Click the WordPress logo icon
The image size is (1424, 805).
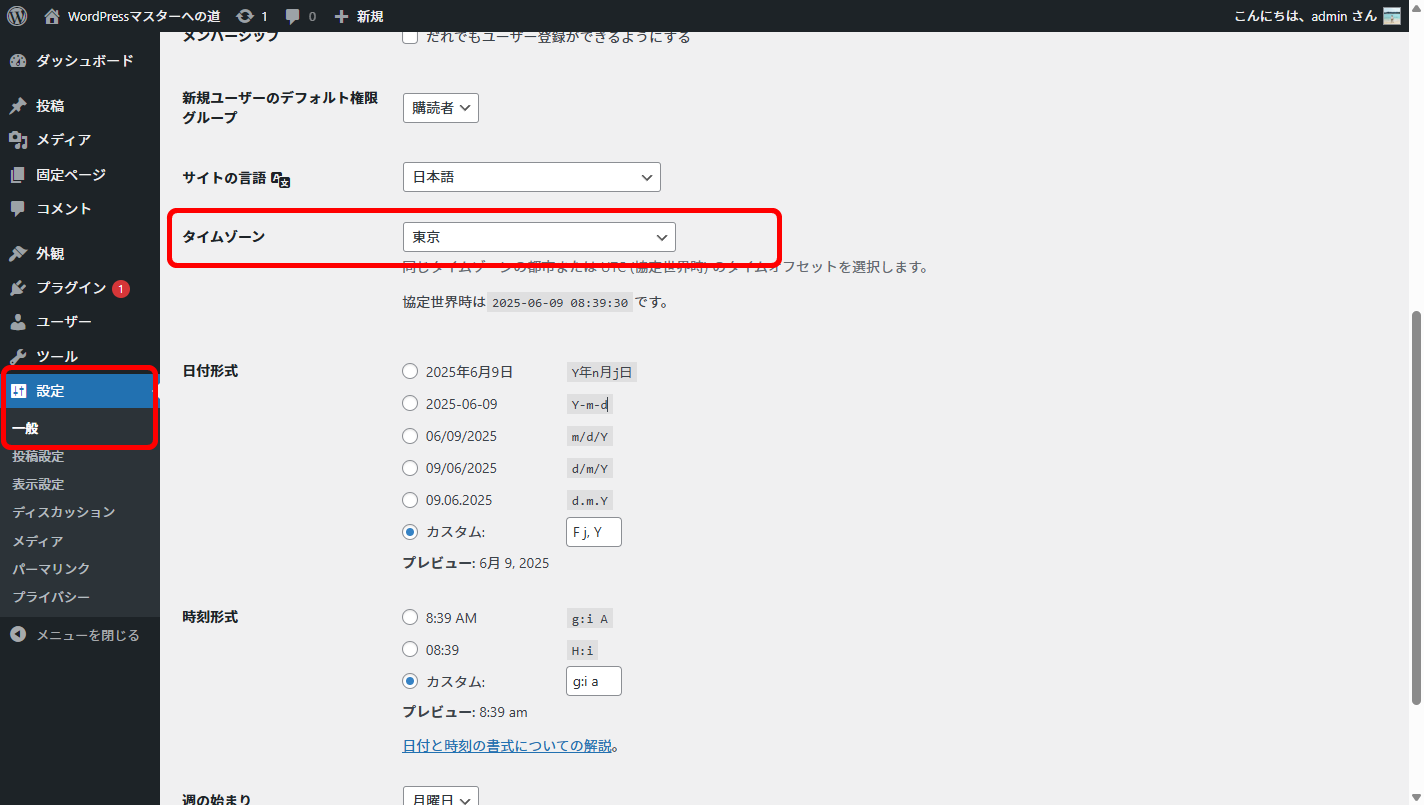coord(17,16)
